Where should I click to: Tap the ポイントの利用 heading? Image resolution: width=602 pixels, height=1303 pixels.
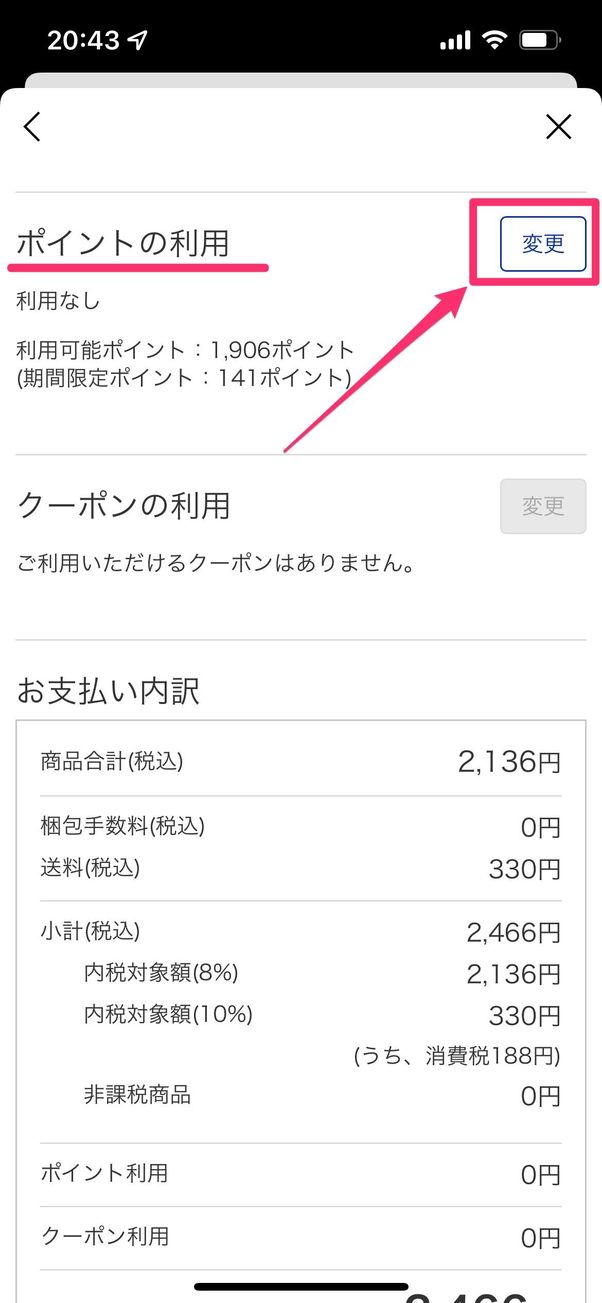[x=123, y=242]
